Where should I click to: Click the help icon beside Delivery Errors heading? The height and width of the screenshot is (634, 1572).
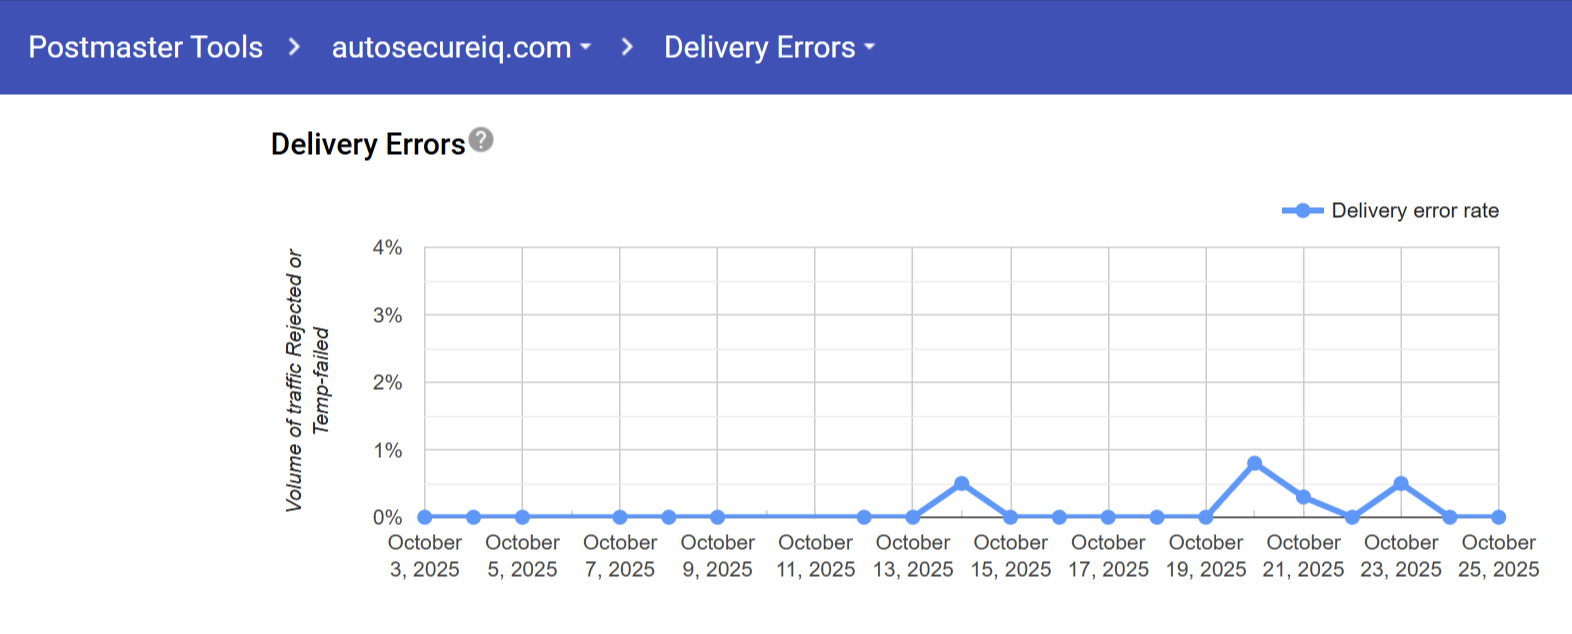tap(481, 140)
